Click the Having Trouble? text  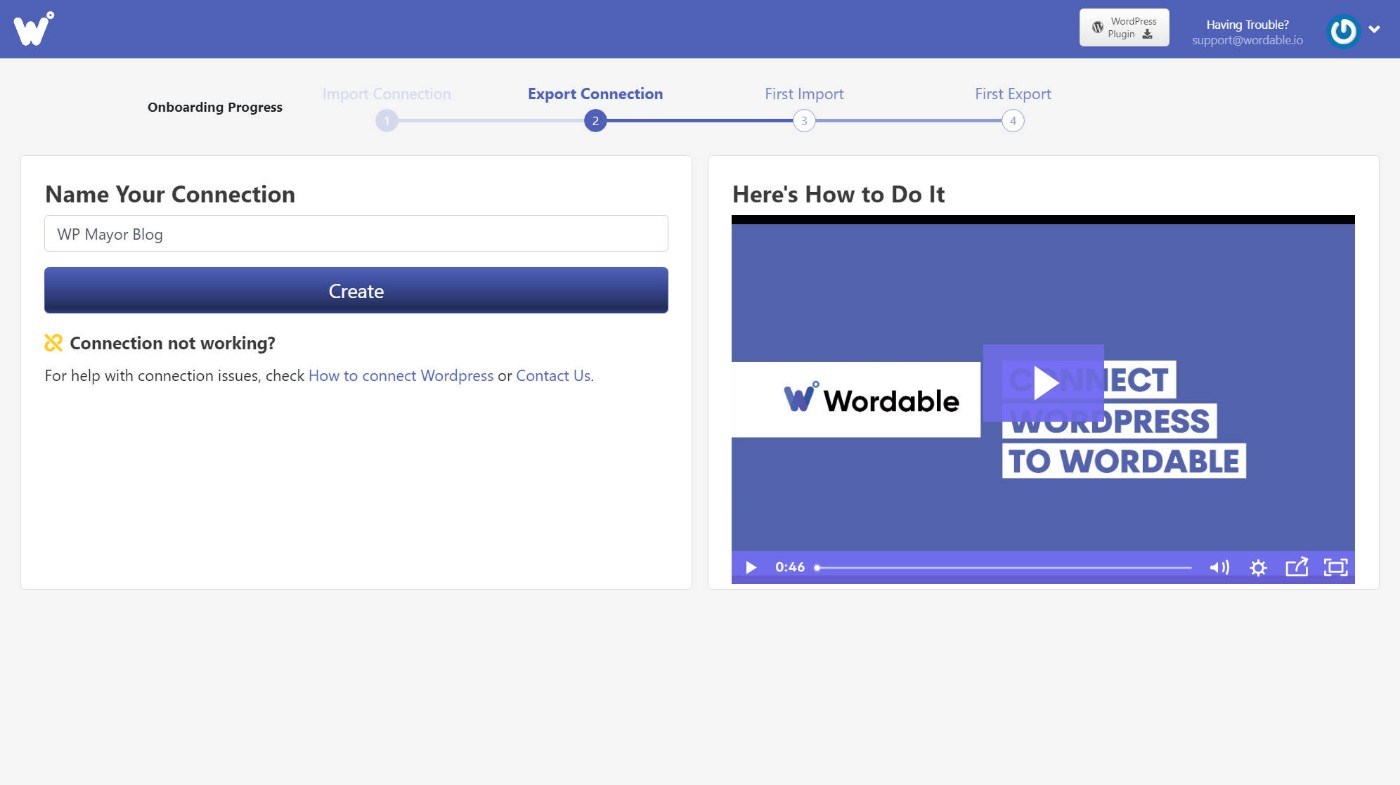coord(1247,25)
